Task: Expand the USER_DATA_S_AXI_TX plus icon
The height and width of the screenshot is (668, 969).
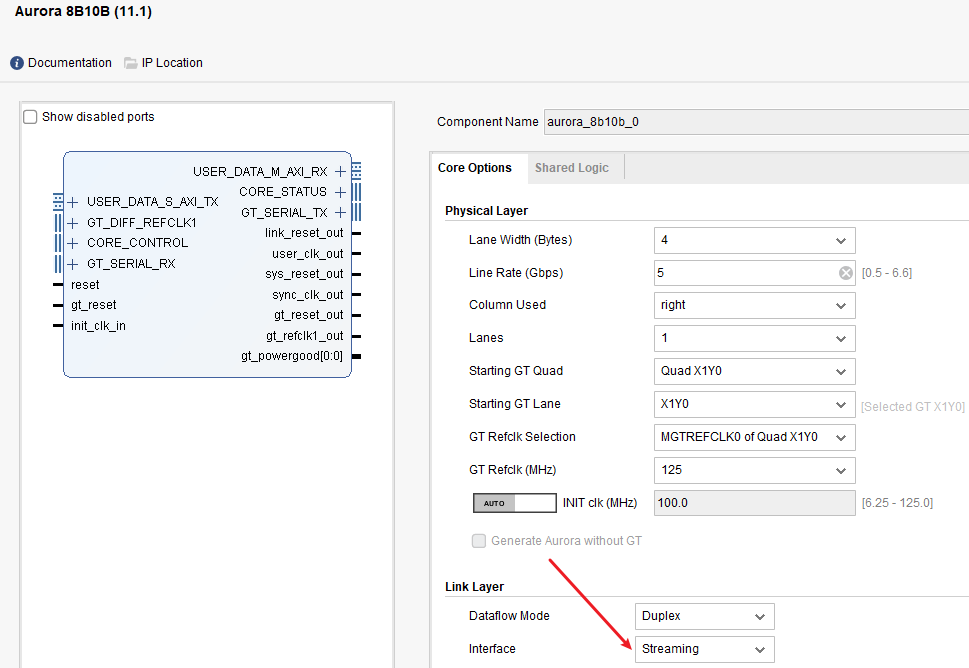Action: (x=73, y=202)
